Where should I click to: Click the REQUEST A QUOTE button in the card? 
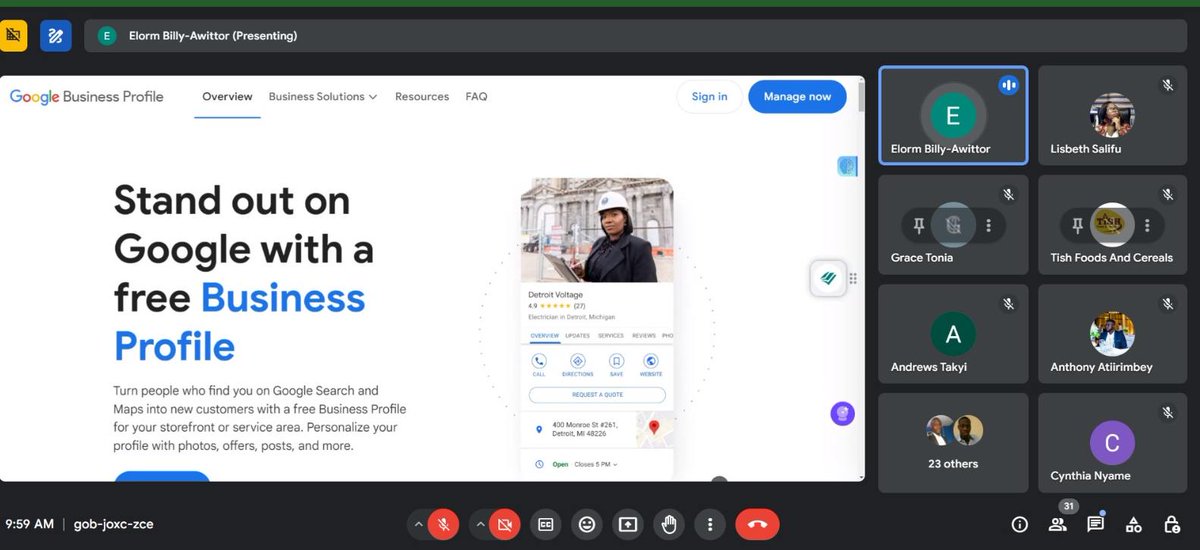coord(597,395)
